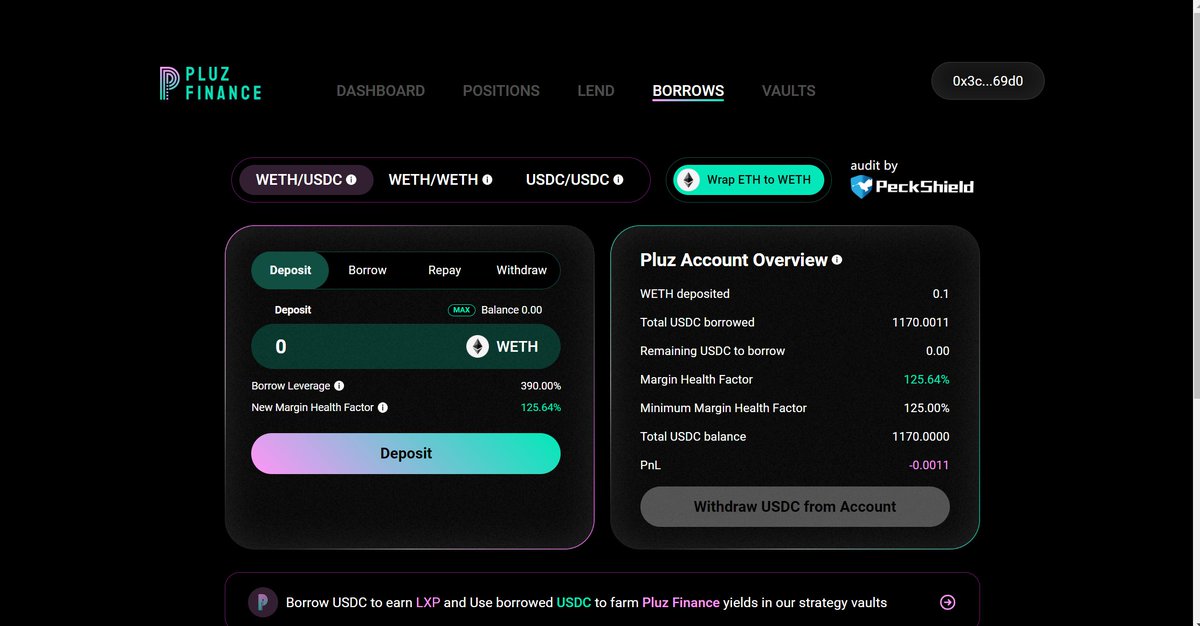Open the Positions page
Image resolution: width=1200 pixels, height=626 pixels.
pos(501,91)
